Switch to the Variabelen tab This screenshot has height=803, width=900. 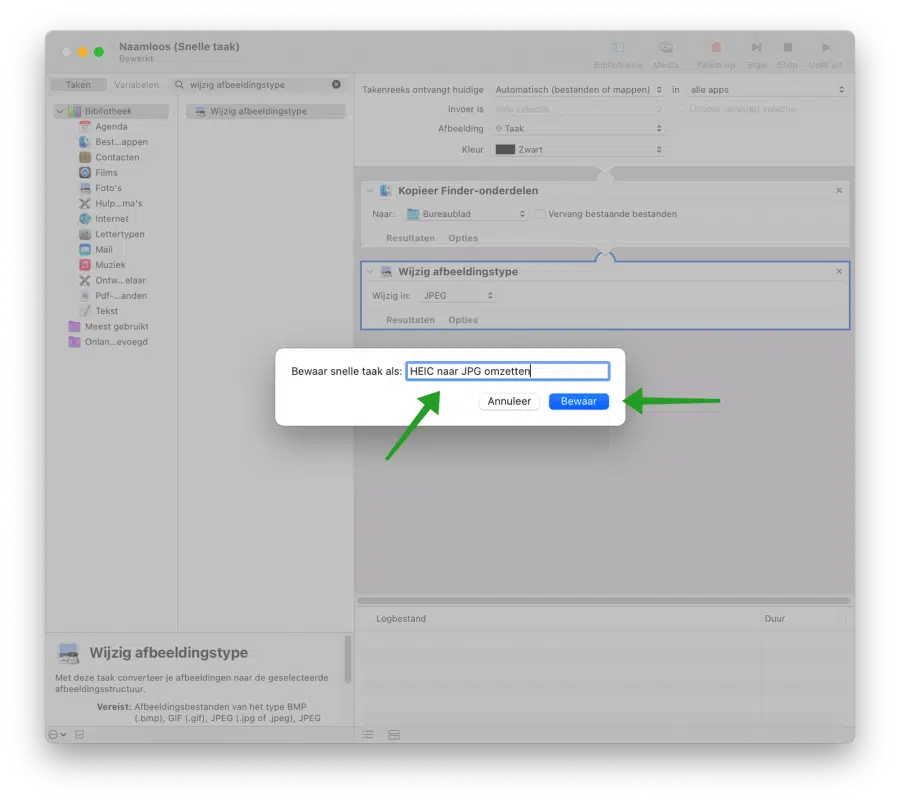point(136,84)
